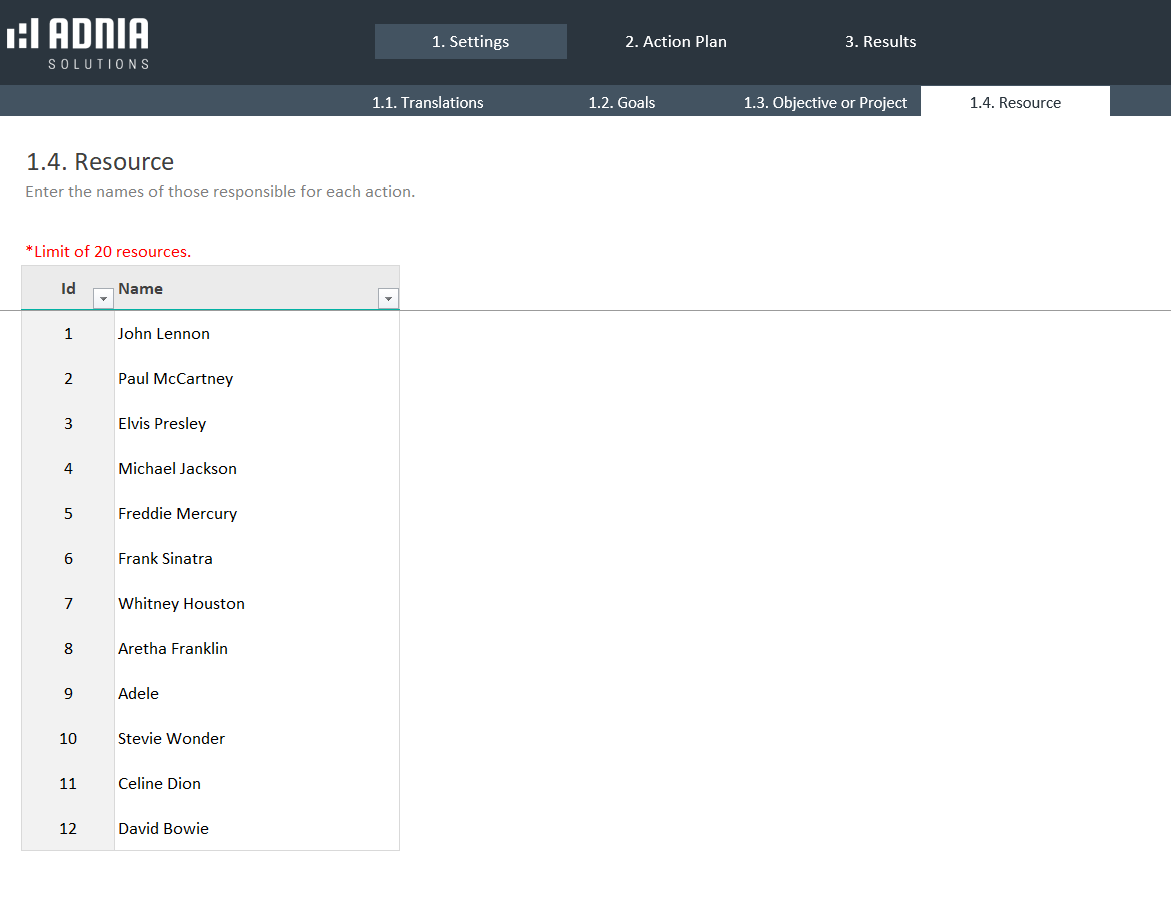
Task: Click the Id cell numbered 10
Action: tap(68, 739)
